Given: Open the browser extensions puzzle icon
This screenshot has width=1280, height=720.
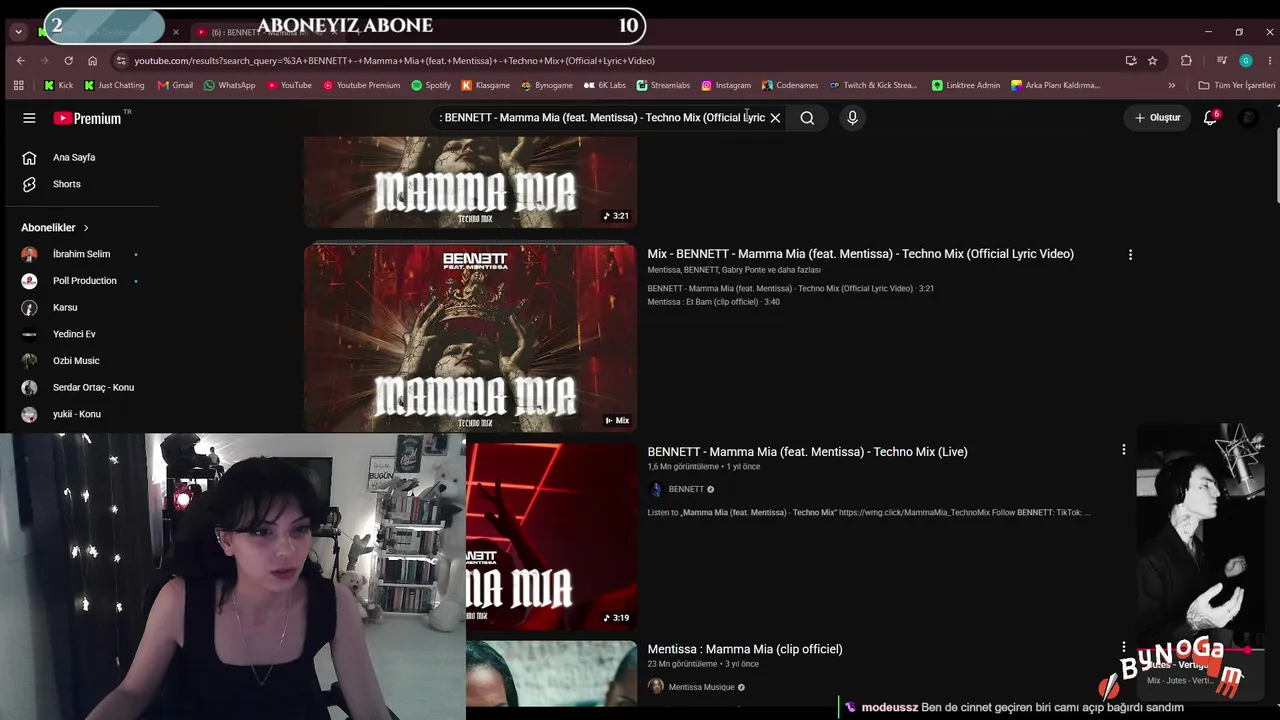Looking at the screenshot, I should tap(1186, 60).
